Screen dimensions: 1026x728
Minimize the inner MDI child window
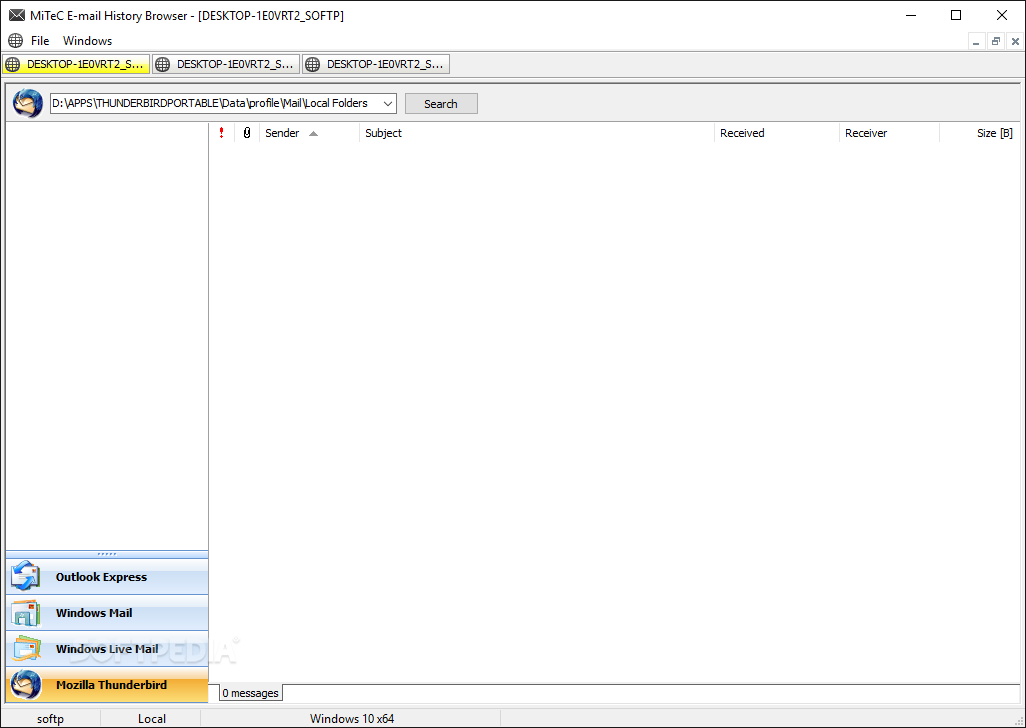click(x=976, y=41)
